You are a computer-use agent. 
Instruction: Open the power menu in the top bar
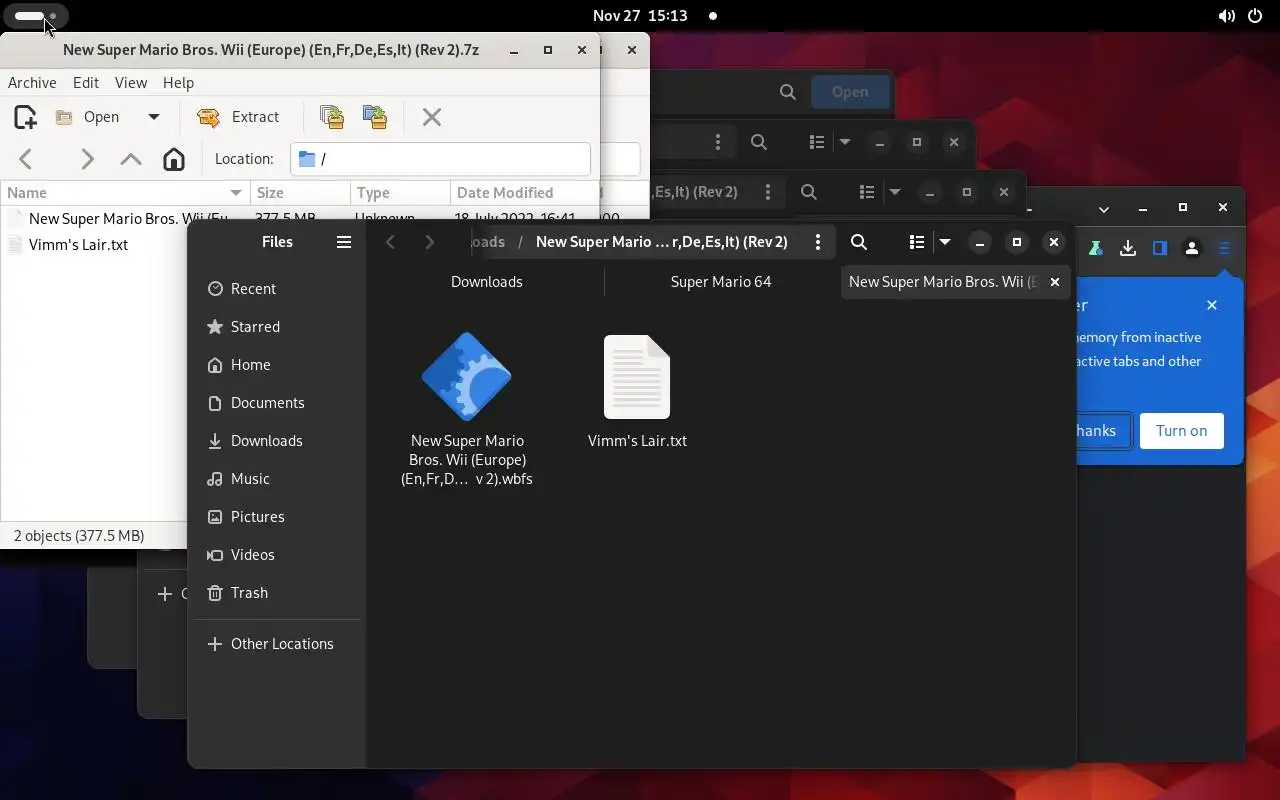coord(1256,16)
